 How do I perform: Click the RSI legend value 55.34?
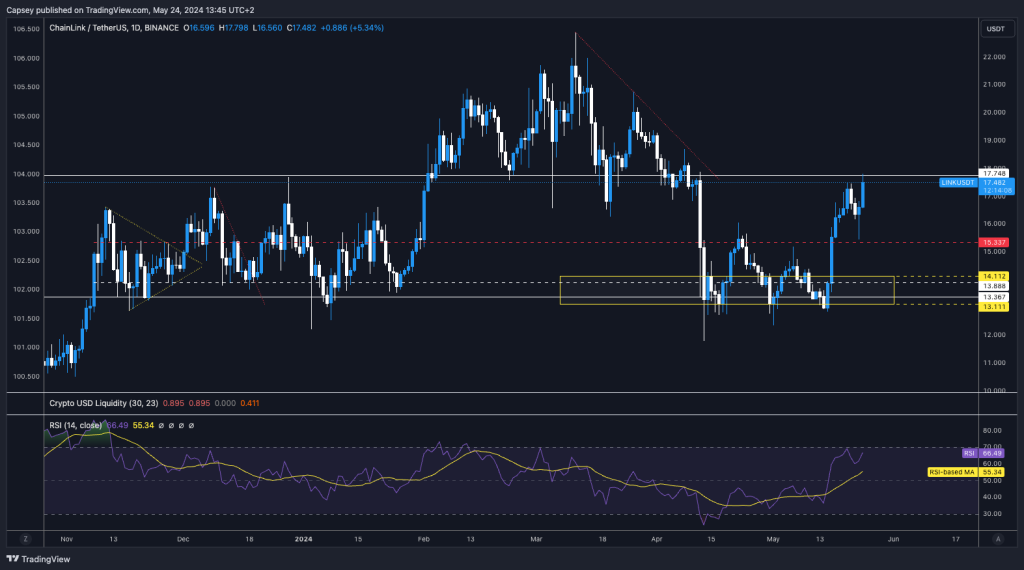click(143, 425)
